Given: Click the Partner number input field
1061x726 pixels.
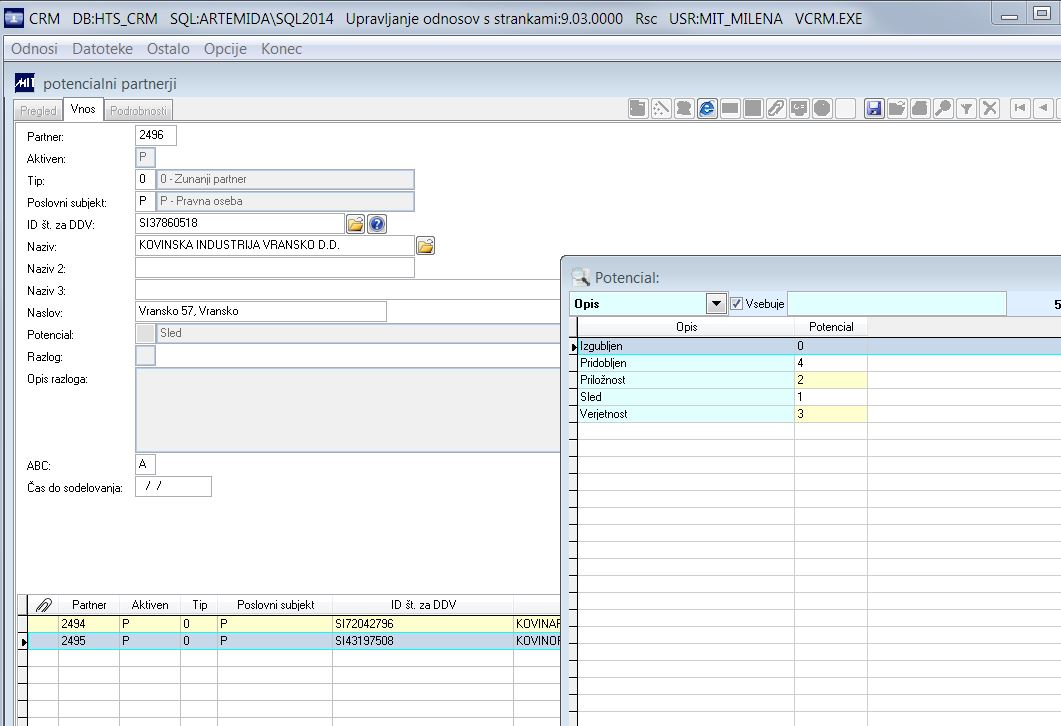Looking at the screenshot, I should [155, 134].
